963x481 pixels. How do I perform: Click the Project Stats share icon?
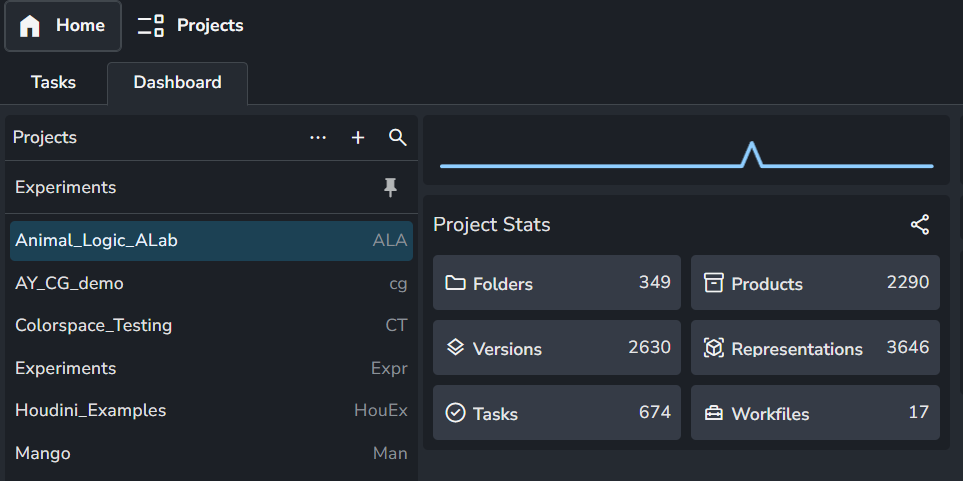920,225
